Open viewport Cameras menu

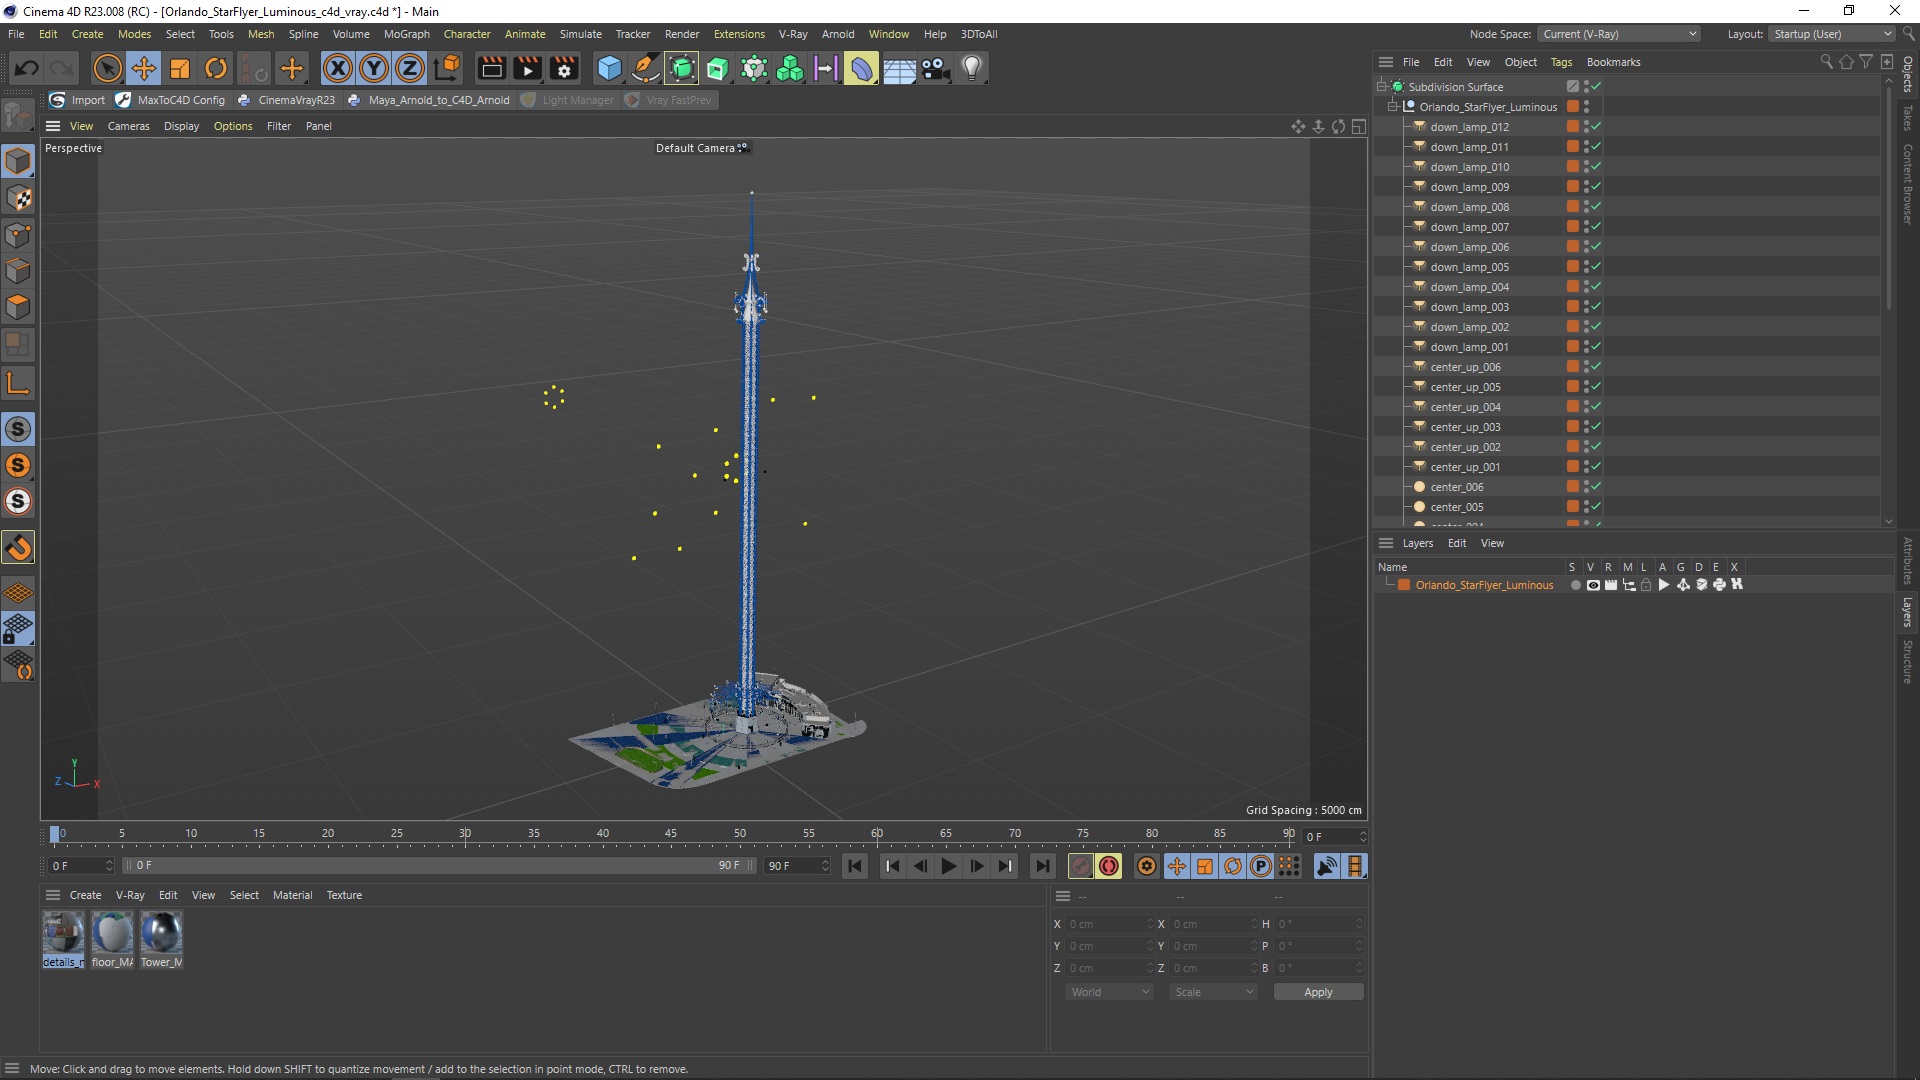[128, 126]
